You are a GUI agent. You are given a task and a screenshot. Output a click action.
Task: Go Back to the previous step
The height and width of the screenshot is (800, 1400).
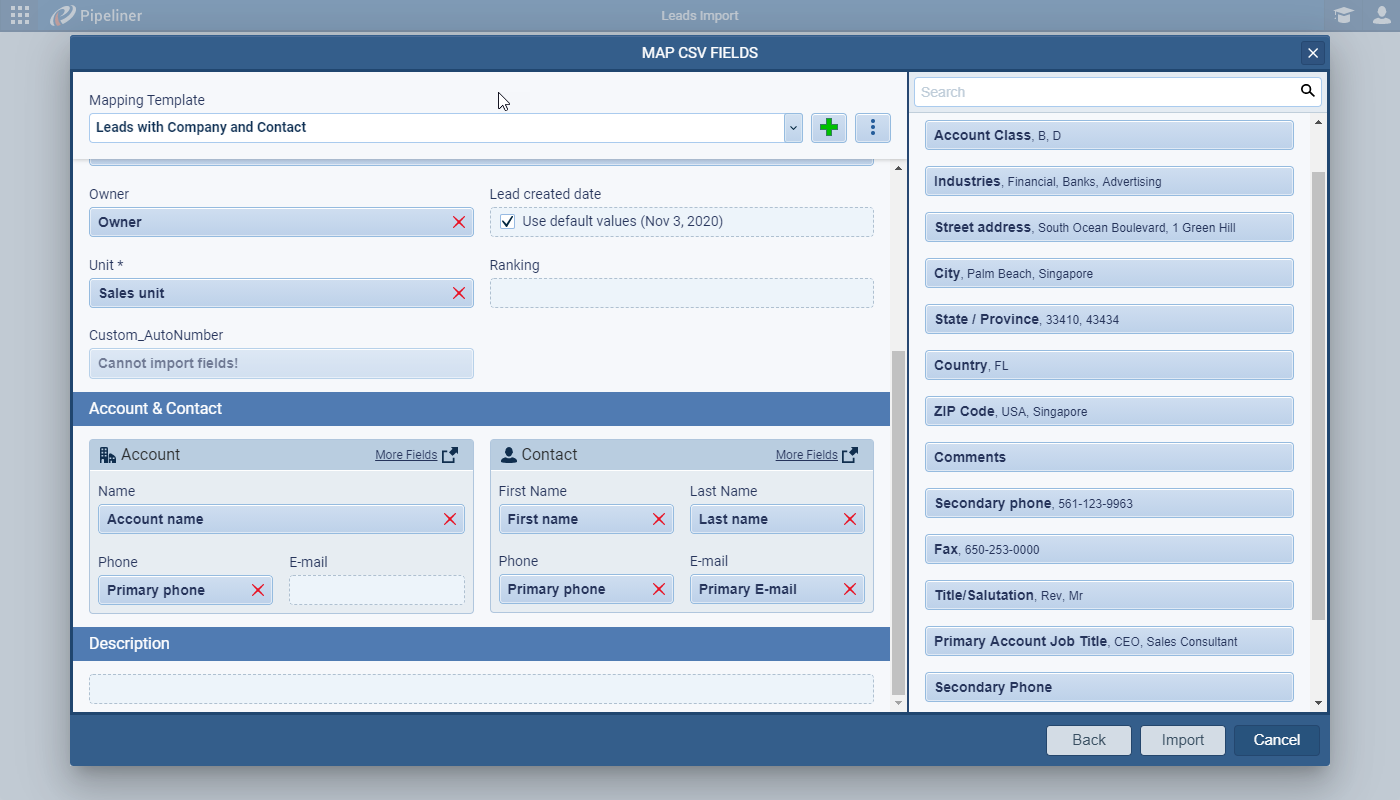point(1088,740)
